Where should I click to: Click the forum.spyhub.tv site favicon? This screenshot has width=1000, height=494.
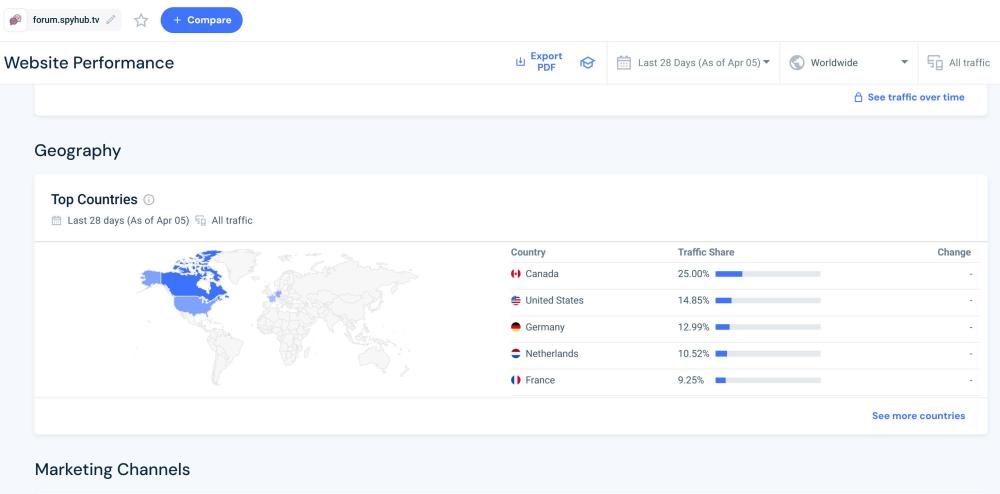17,20
